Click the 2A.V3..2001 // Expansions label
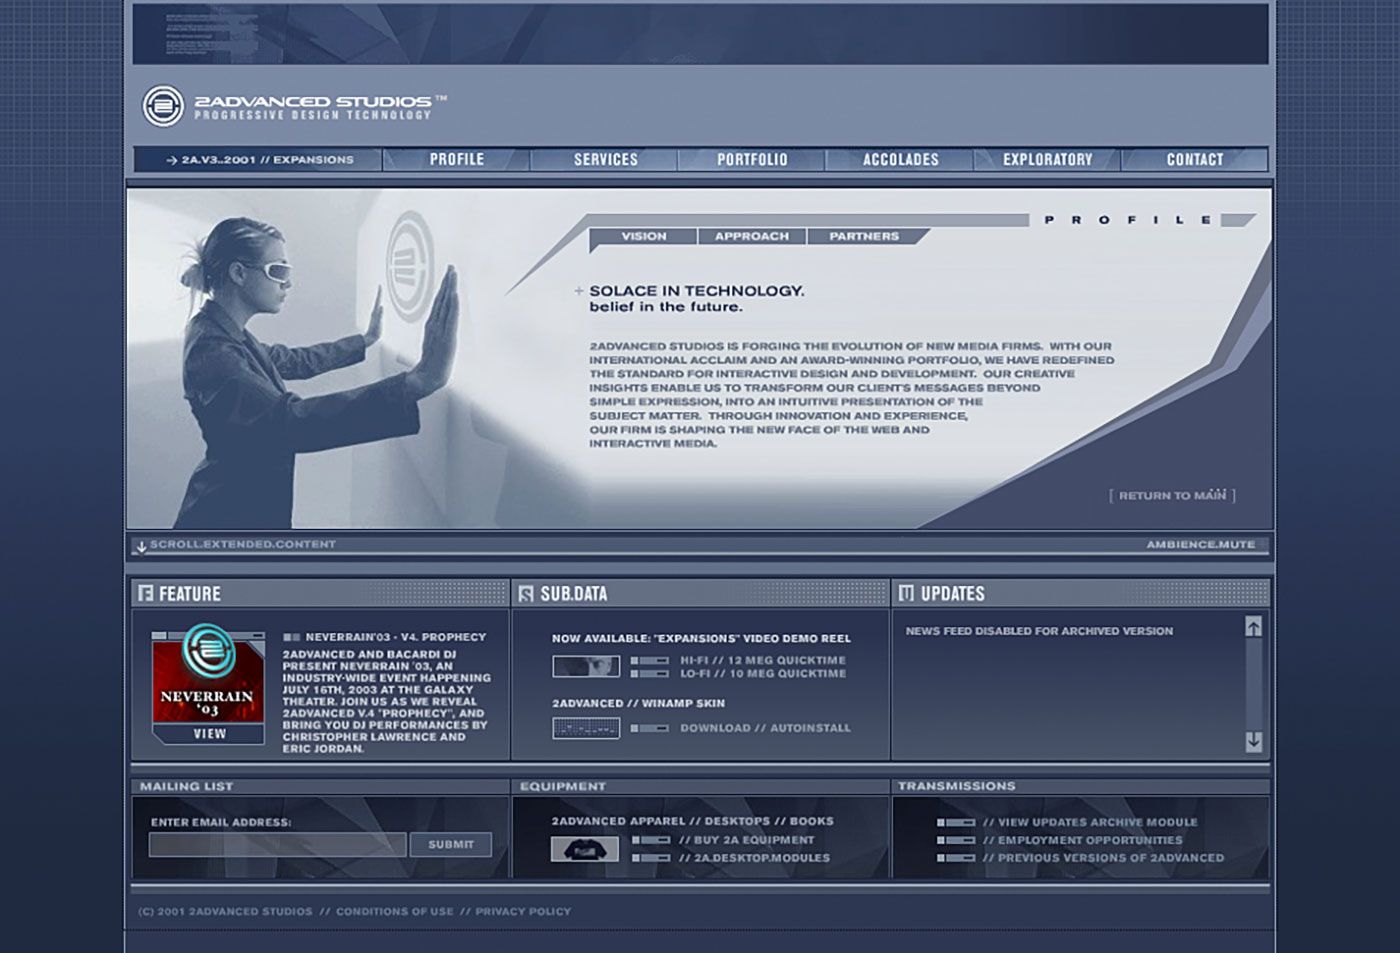Screen dimensions: 1400x953 point(259,159)
